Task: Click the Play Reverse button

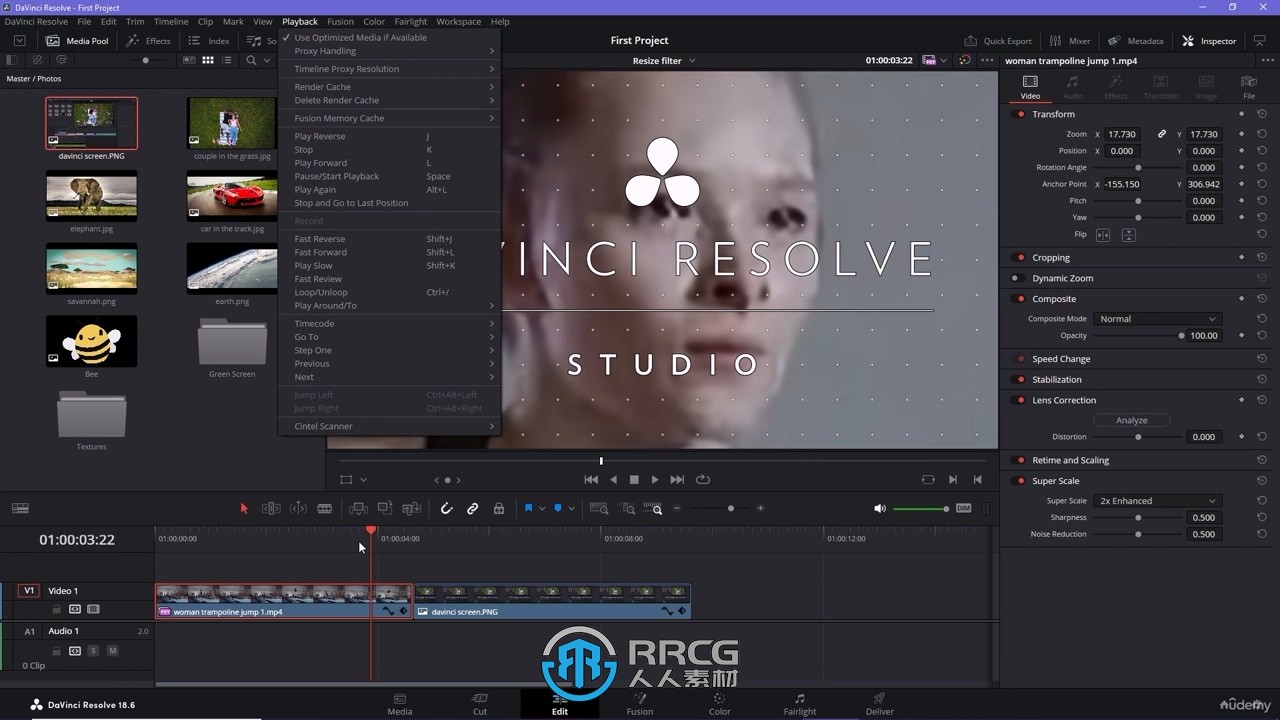Action: 614,480
